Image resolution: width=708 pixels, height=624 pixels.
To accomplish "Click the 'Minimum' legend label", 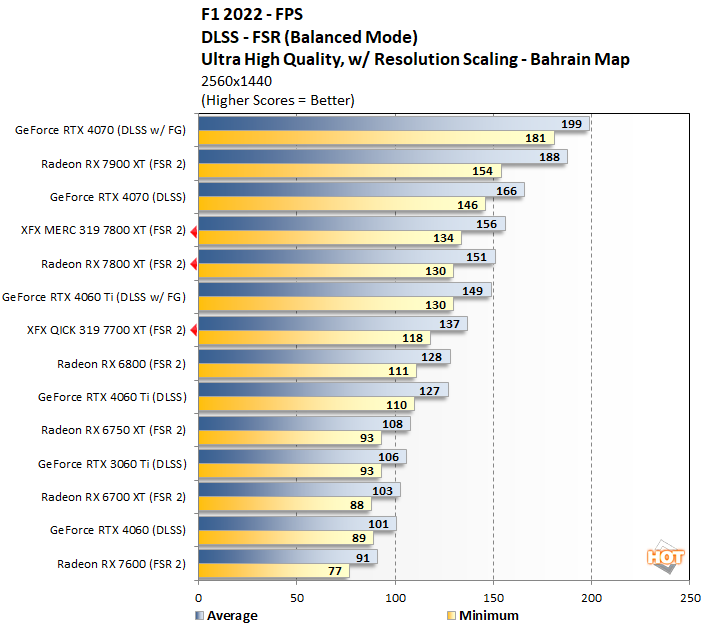I will (489, 615).
